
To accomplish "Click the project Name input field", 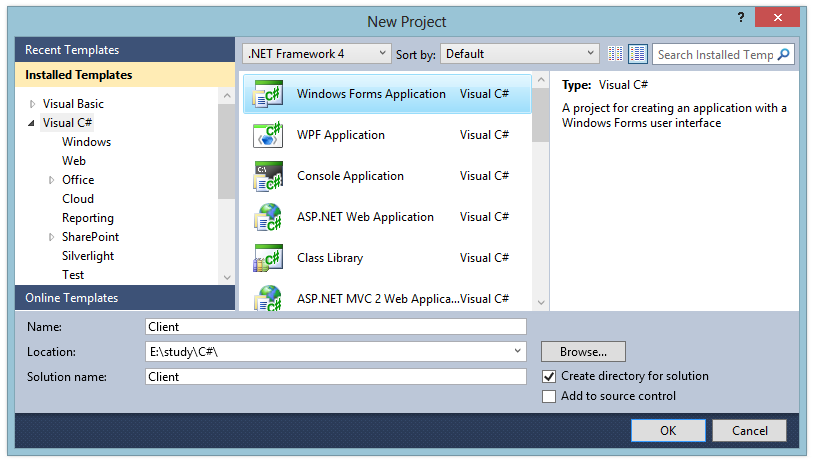I will (x=335, y=327).
